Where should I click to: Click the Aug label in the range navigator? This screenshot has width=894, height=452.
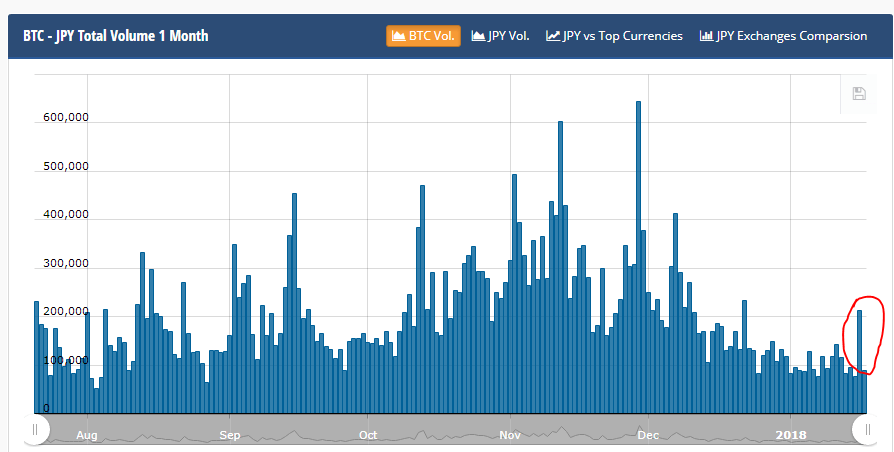[87, 435]
